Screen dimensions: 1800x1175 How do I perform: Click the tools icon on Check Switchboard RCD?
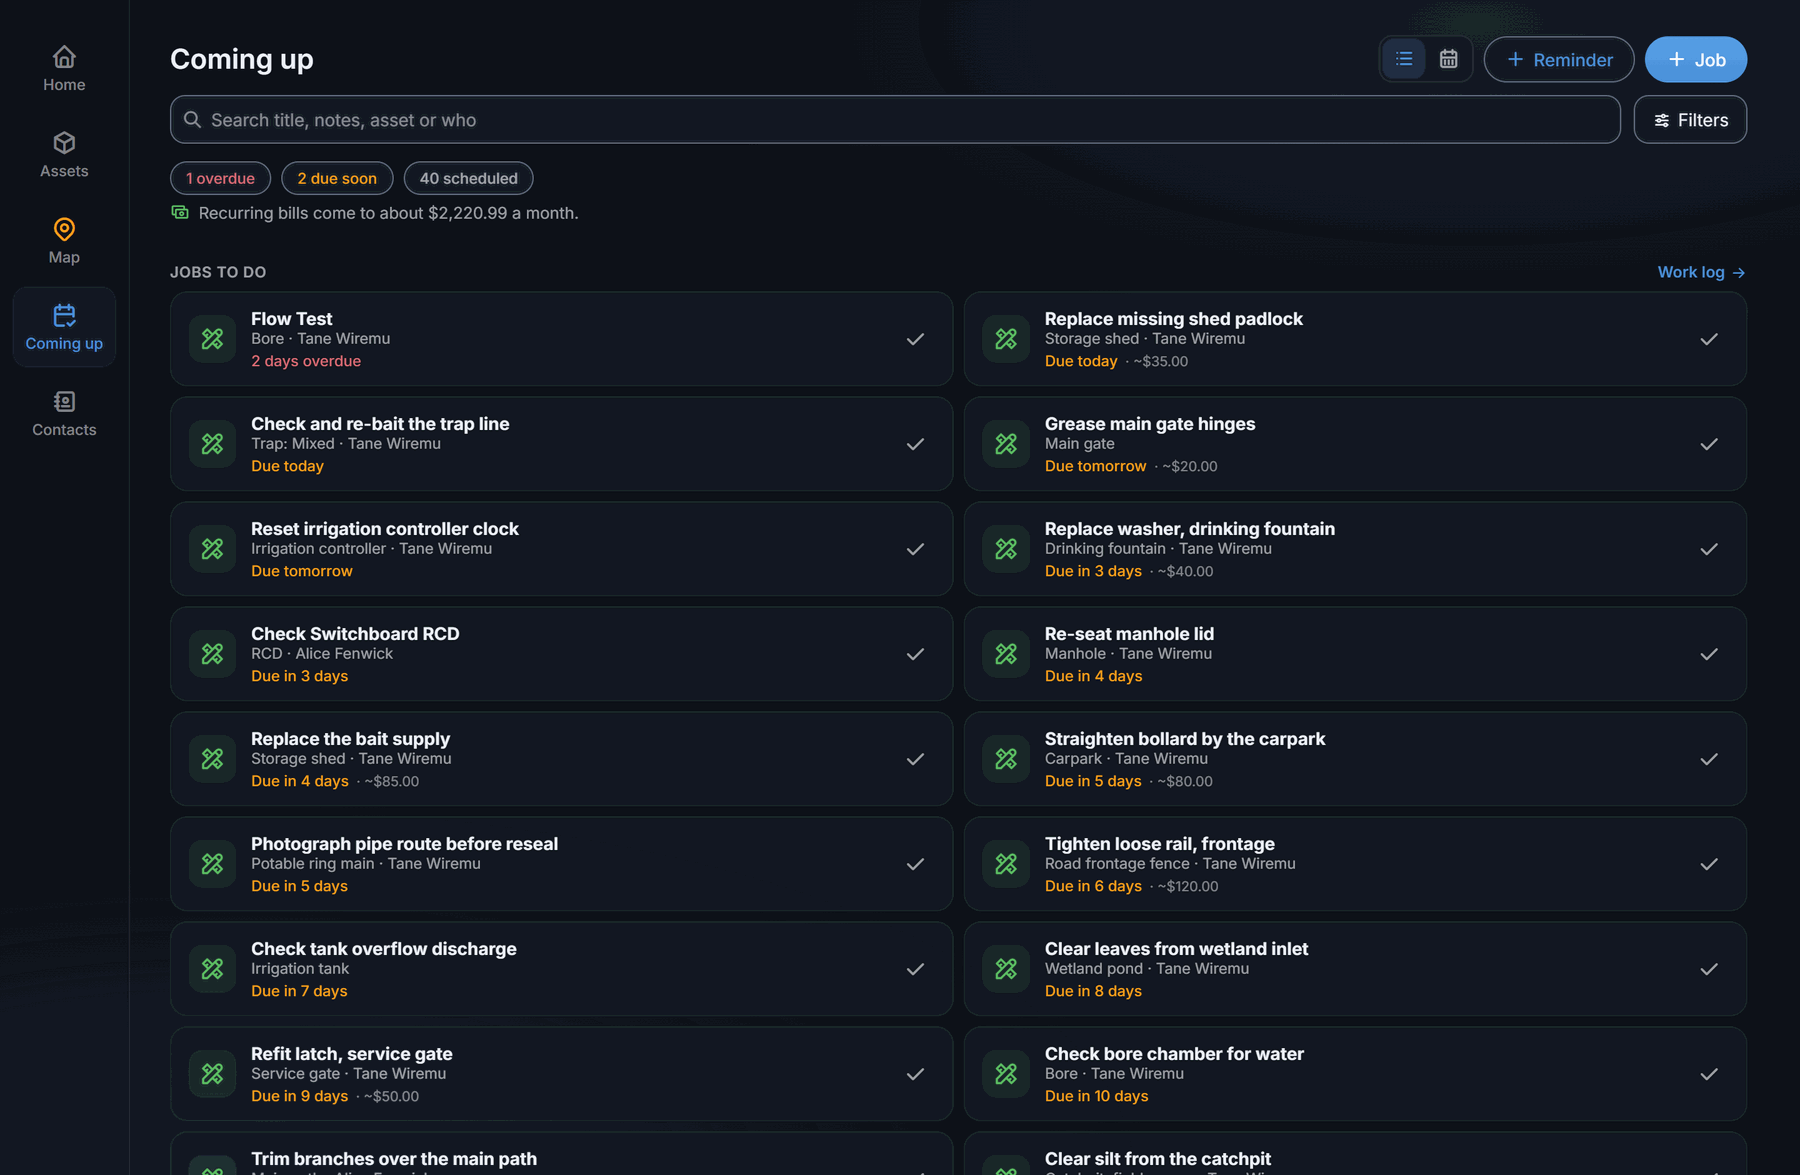(x=212, y=654)
